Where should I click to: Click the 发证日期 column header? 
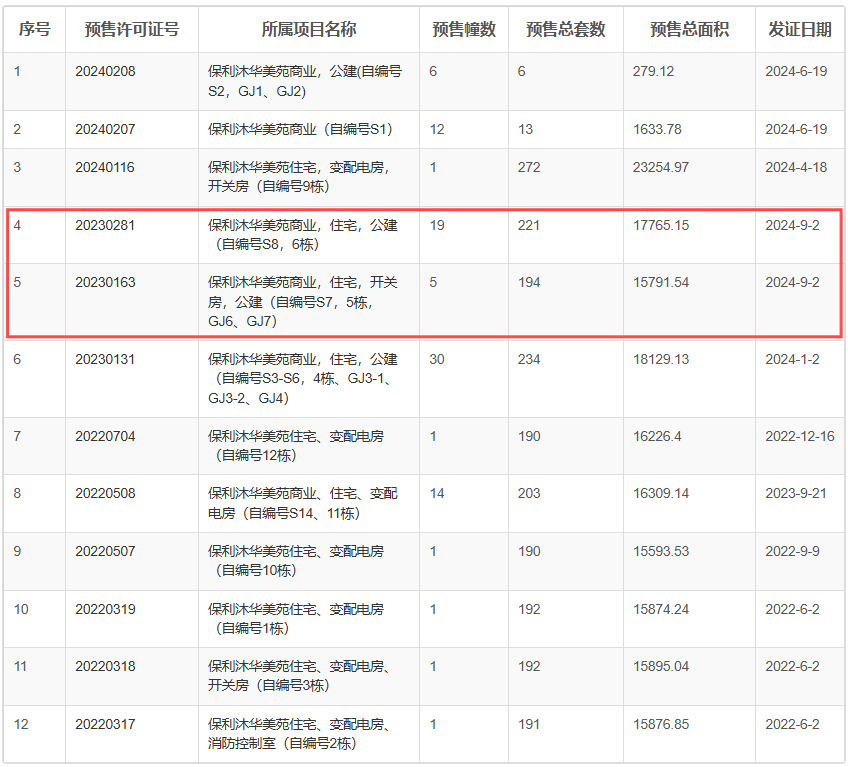[x=800, y=29]
